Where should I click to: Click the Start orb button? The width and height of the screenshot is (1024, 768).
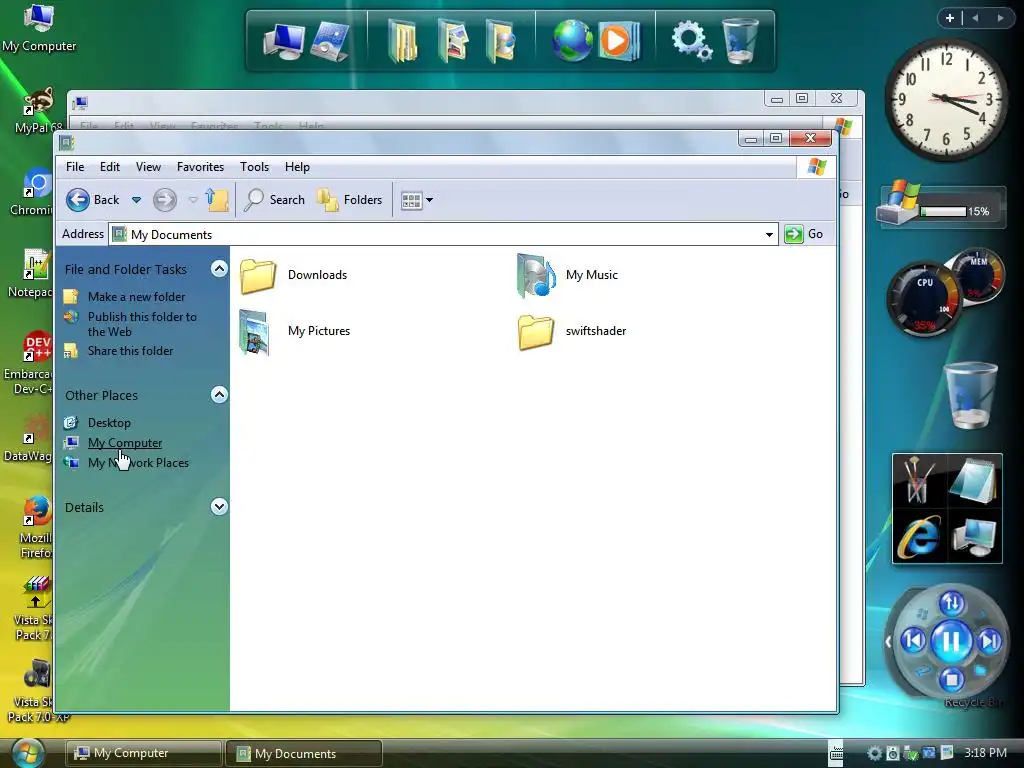tap(27, 753)
